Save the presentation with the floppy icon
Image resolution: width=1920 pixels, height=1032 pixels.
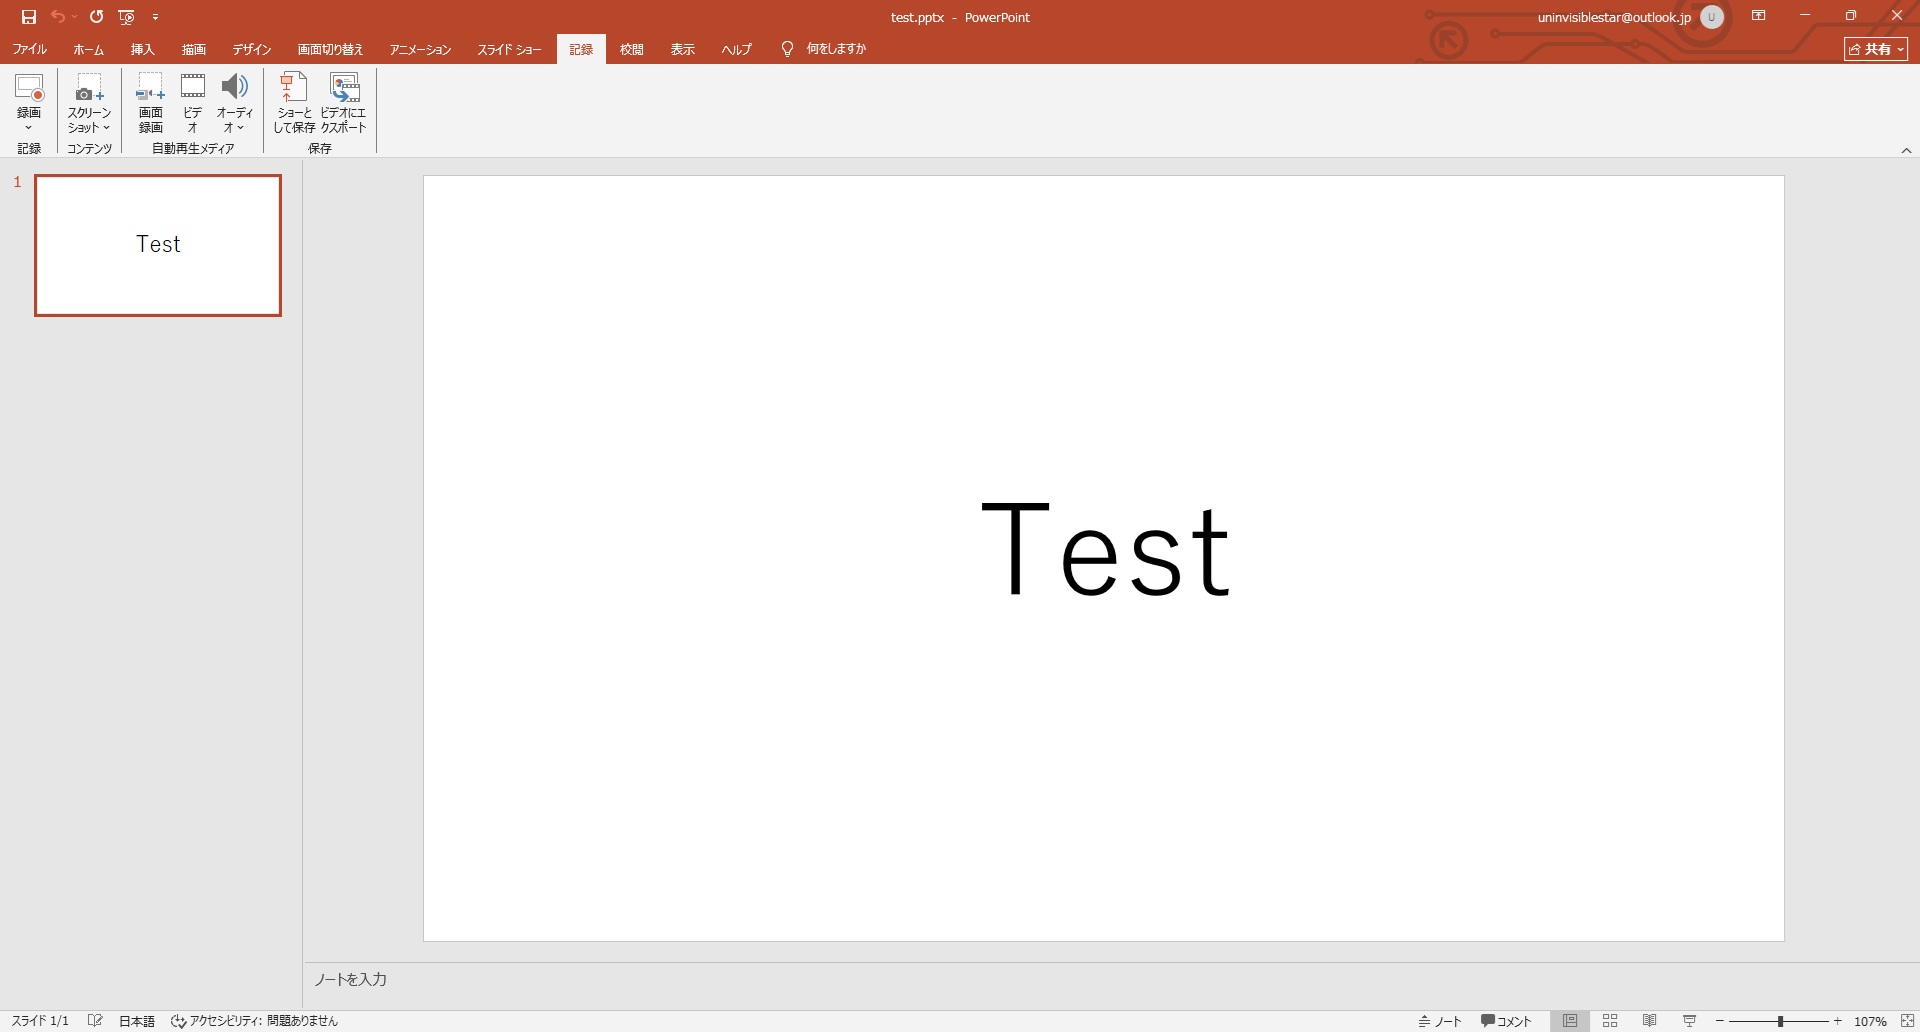click(x=29, y=17)
